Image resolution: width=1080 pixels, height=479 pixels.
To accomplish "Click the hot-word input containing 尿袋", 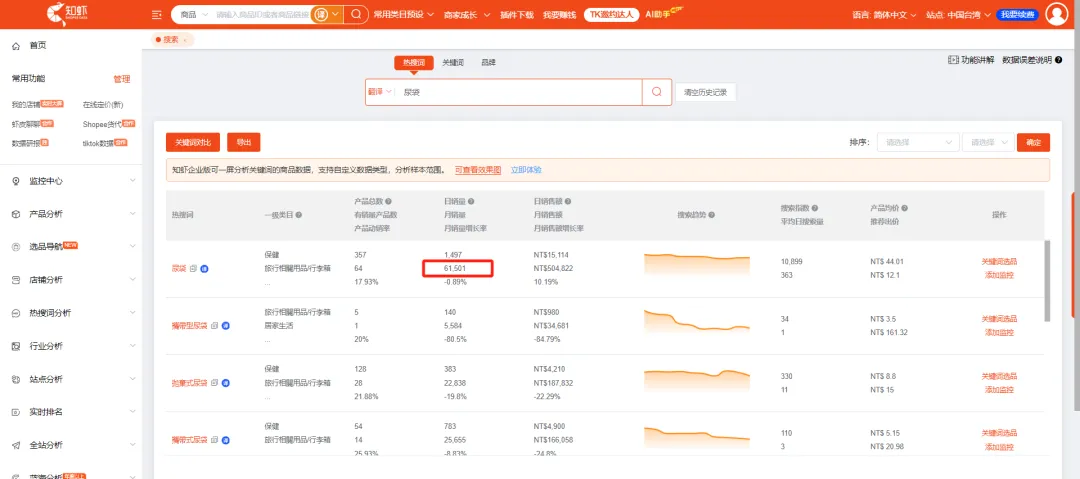I will (x=519, y=92).
